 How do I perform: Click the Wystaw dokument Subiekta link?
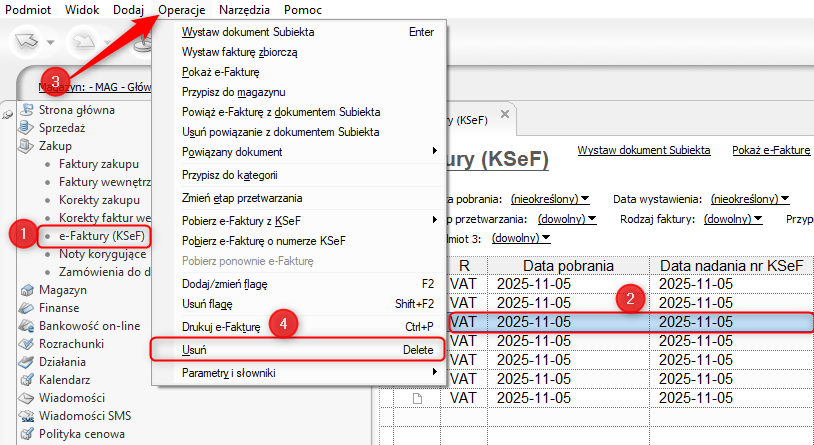643,150
